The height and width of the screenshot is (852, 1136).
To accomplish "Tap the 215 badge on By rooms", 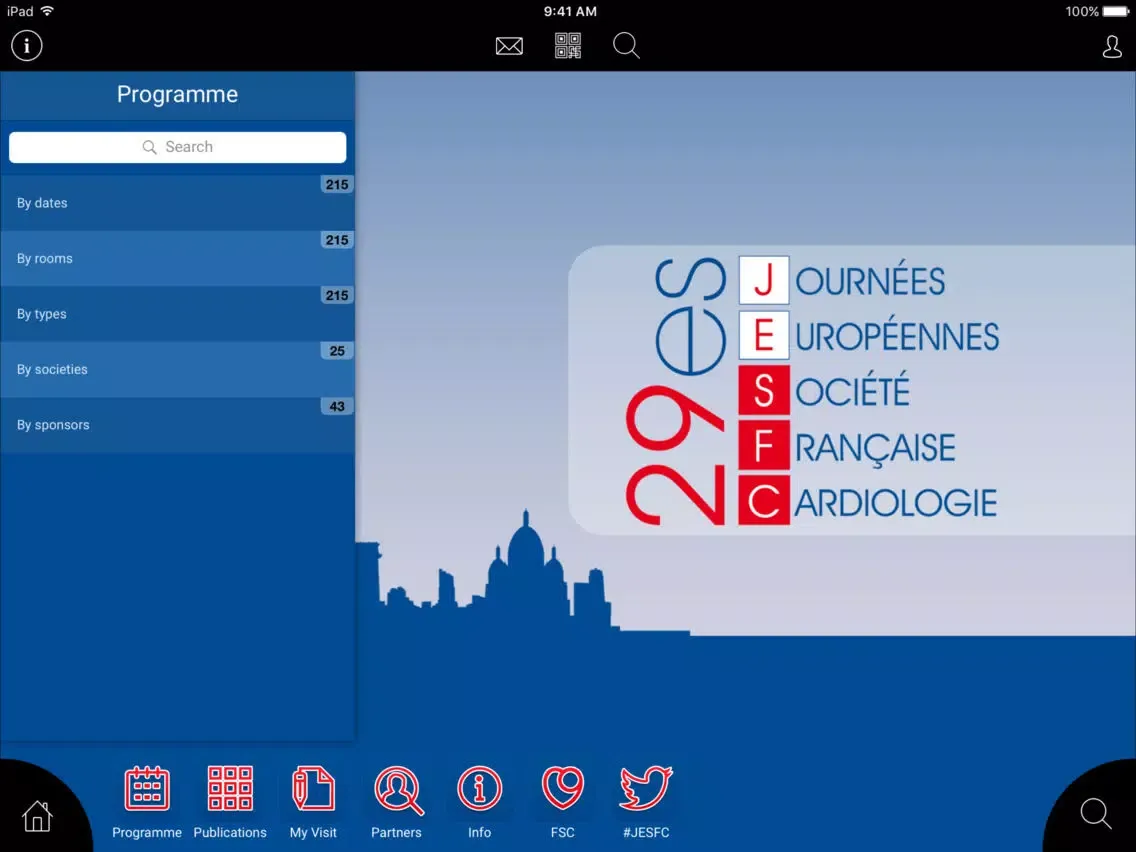I will click(337, 240).
